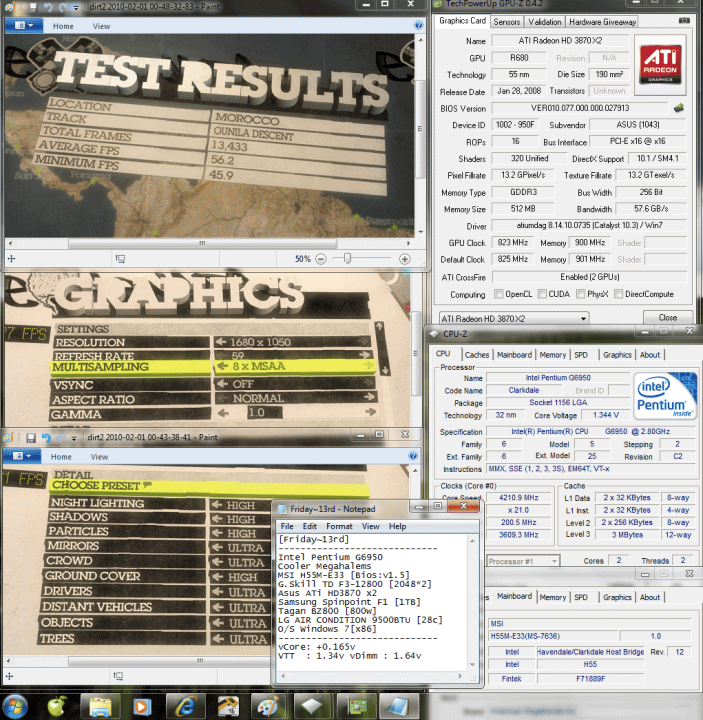Click zoom in plus button in top Paint

(405, 259)
